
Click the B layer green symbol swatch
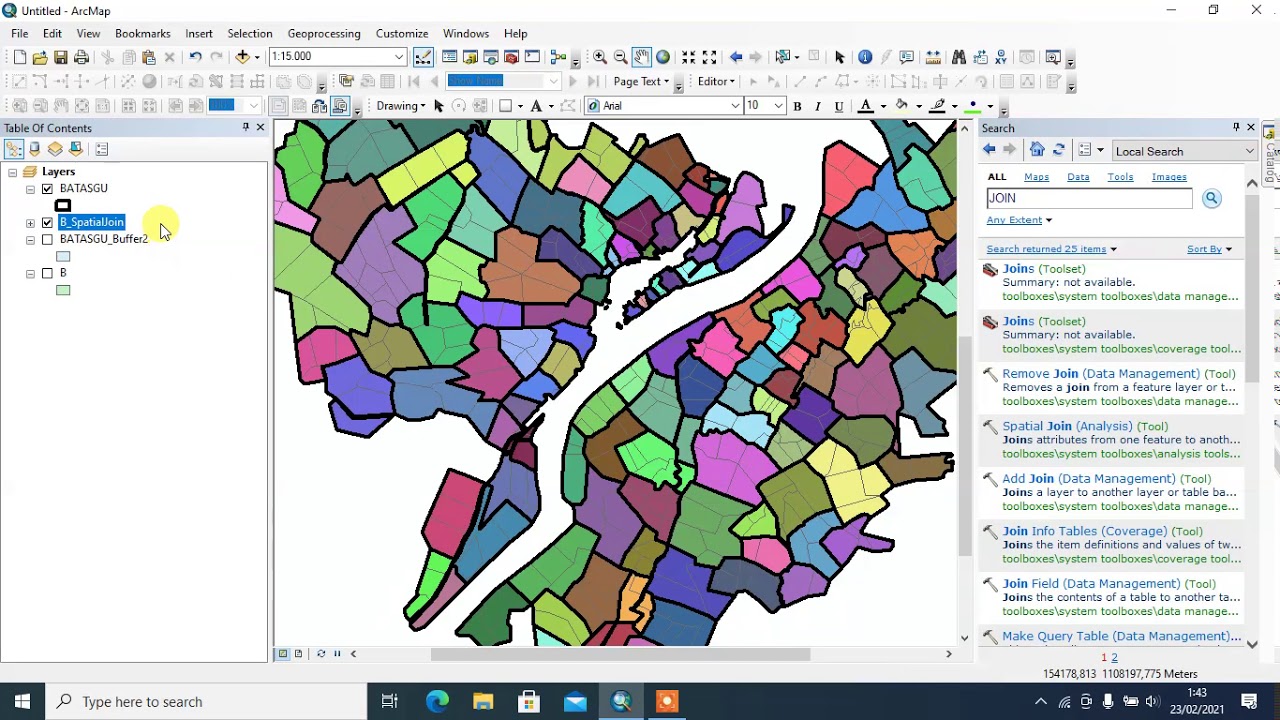(x=63, y=290)
